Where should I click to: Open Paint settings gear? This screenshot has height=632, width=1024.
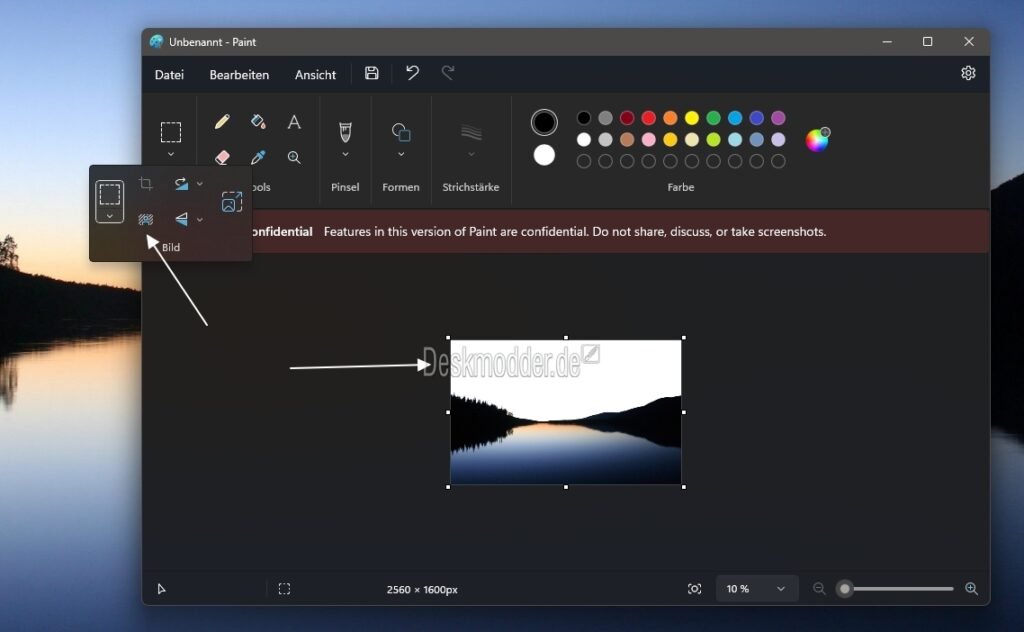[968, 73]
